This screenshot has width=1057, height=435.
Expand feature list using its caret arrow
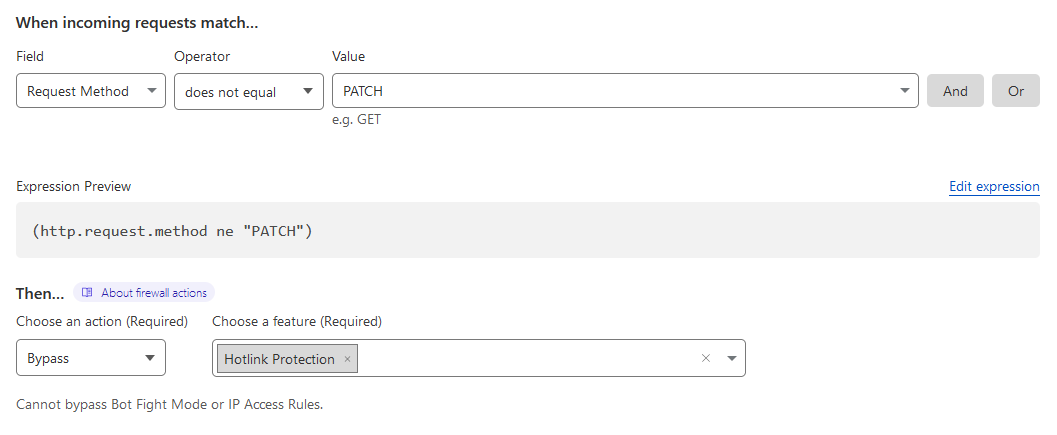(x=731, y=358)
